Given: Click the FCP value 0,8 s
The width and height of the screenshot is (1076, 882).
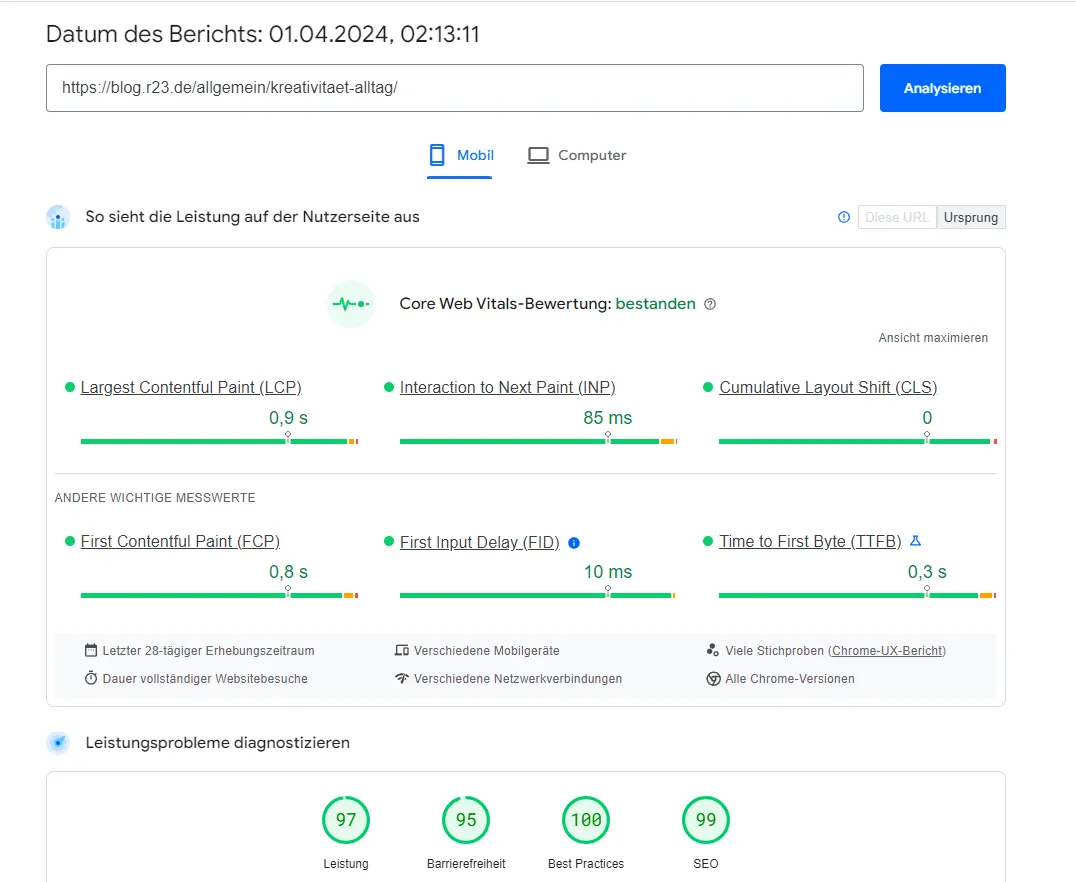Looking at the screenshot, I should [x=288, y=572].
